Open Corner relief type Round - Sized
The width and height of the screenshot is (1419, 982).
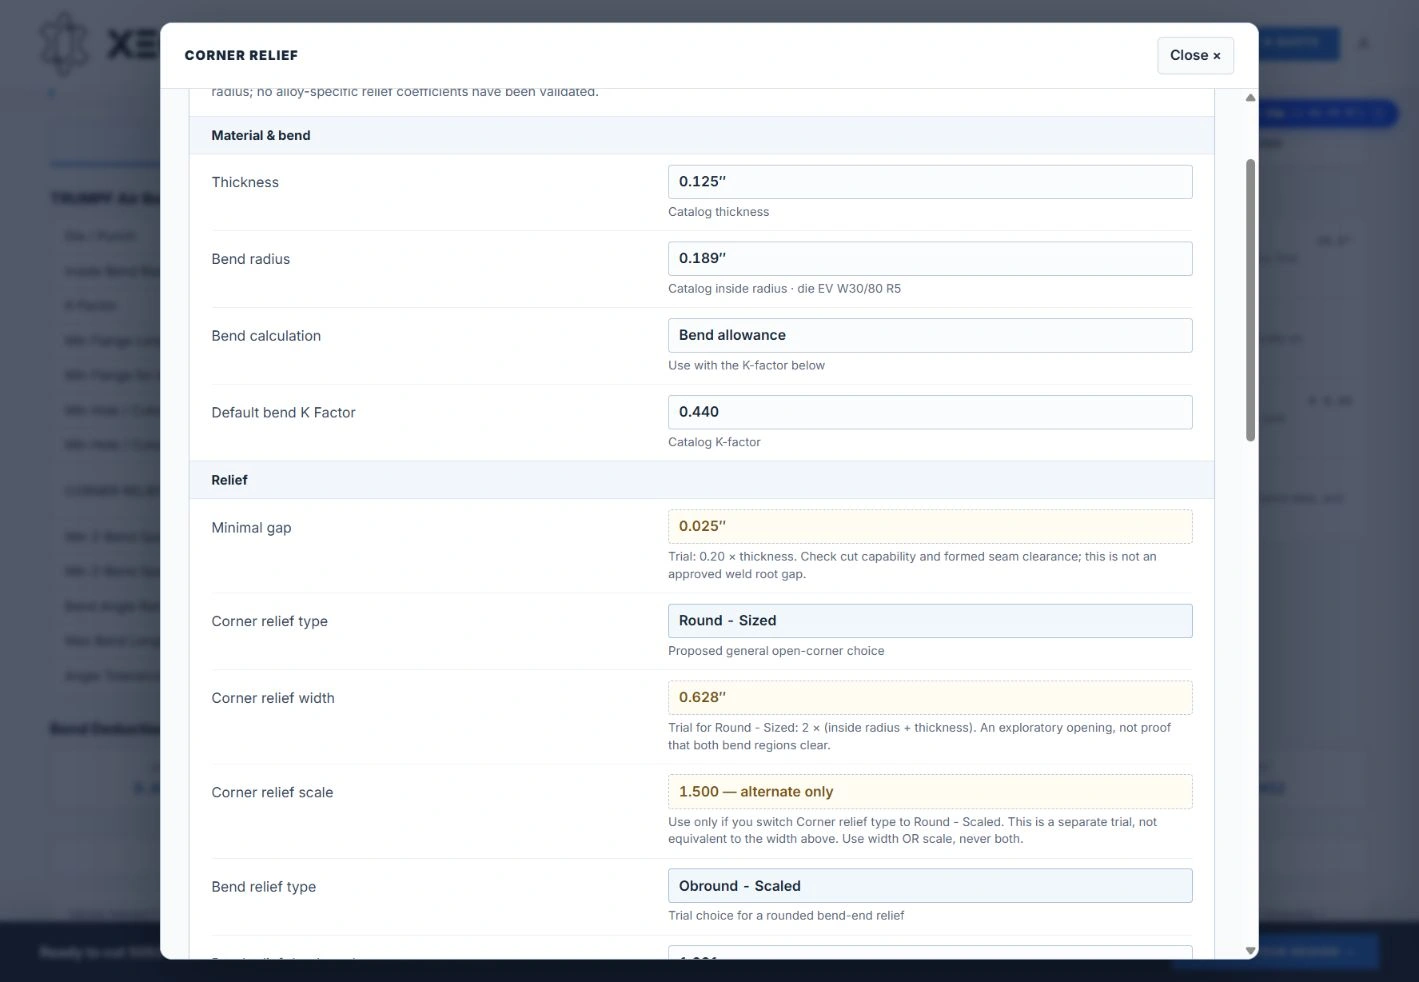point(930,621)
